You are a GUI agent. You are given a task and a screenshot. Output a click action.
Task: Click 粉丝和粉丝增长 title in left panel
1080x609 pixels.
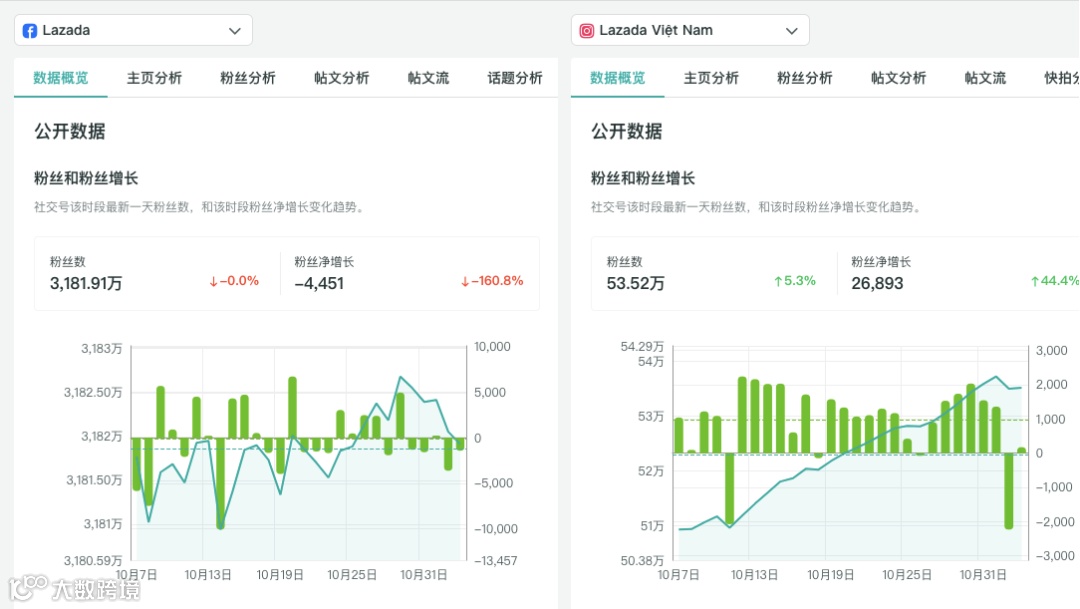(x=86, y=178)
